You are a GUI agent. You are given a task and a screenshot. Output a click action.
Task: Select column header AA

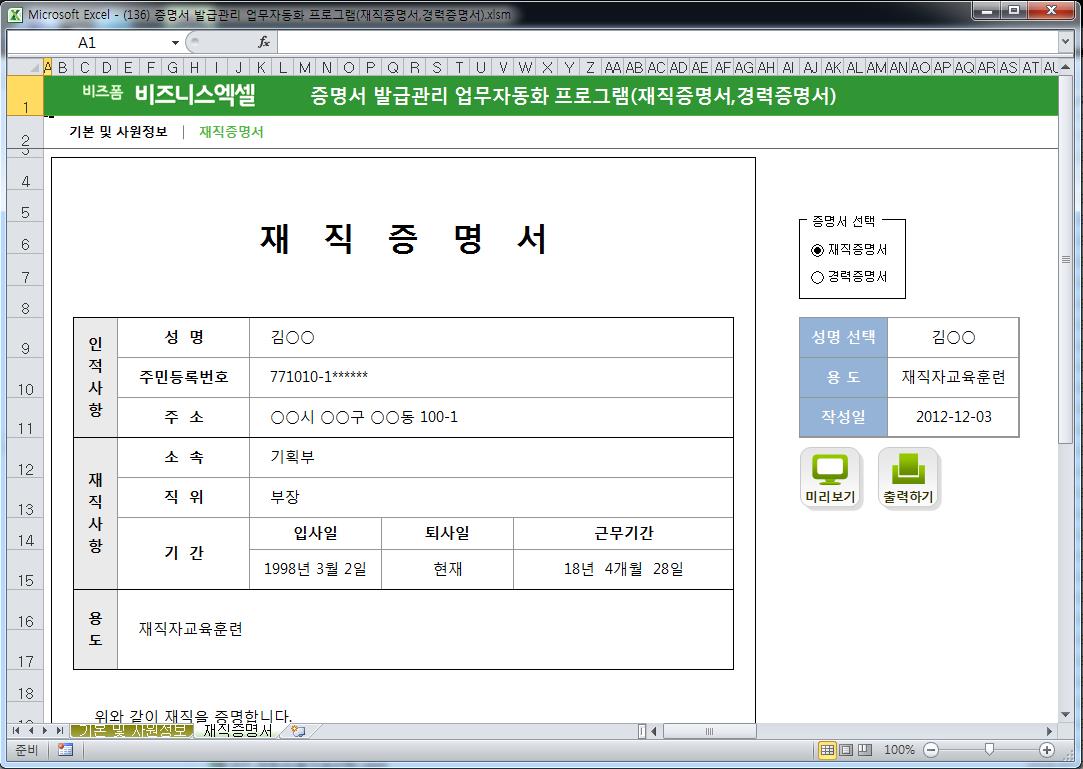613,67
